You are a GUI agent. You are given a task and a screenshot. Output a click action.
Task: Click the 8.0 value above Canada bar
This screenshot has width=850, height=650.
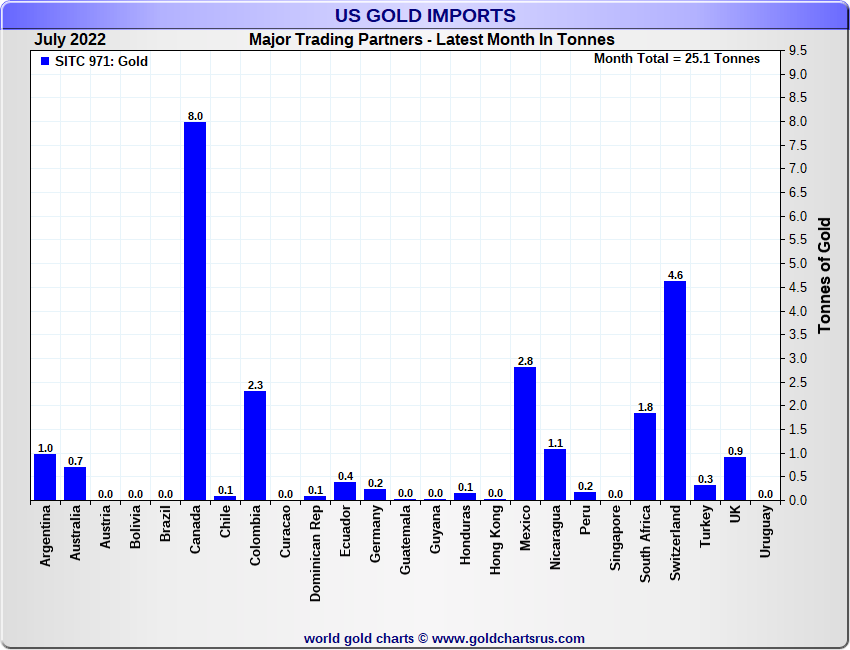[195, 116]
